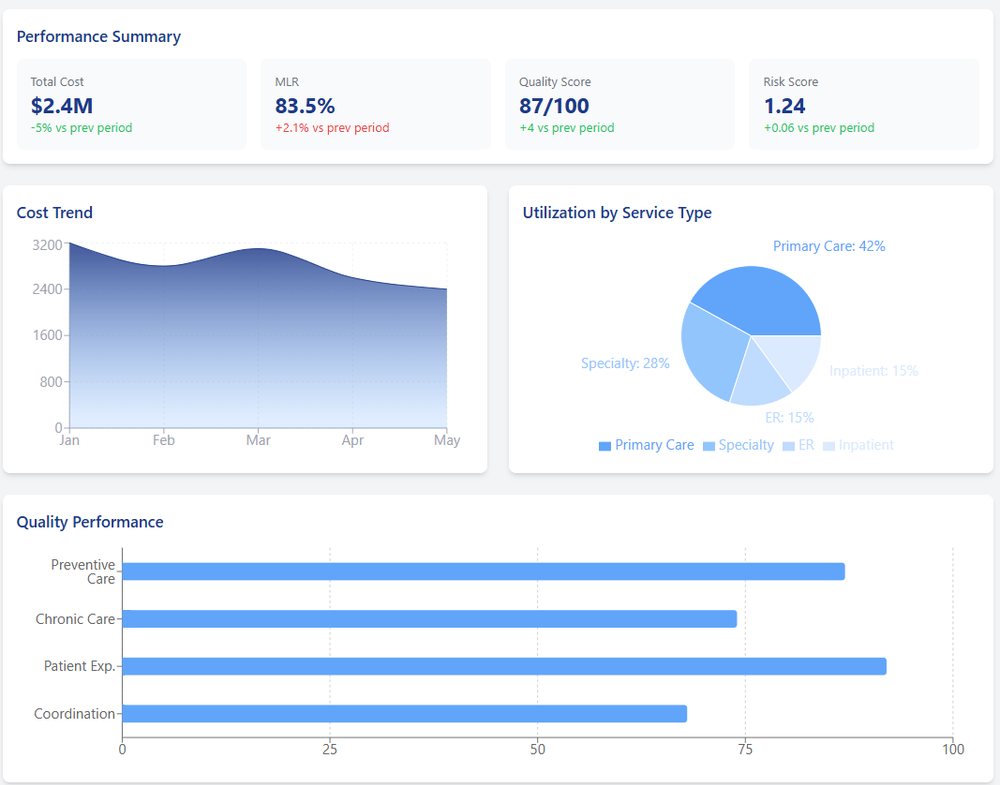
Task: Click the Coordination axis label
Action: 75,714
